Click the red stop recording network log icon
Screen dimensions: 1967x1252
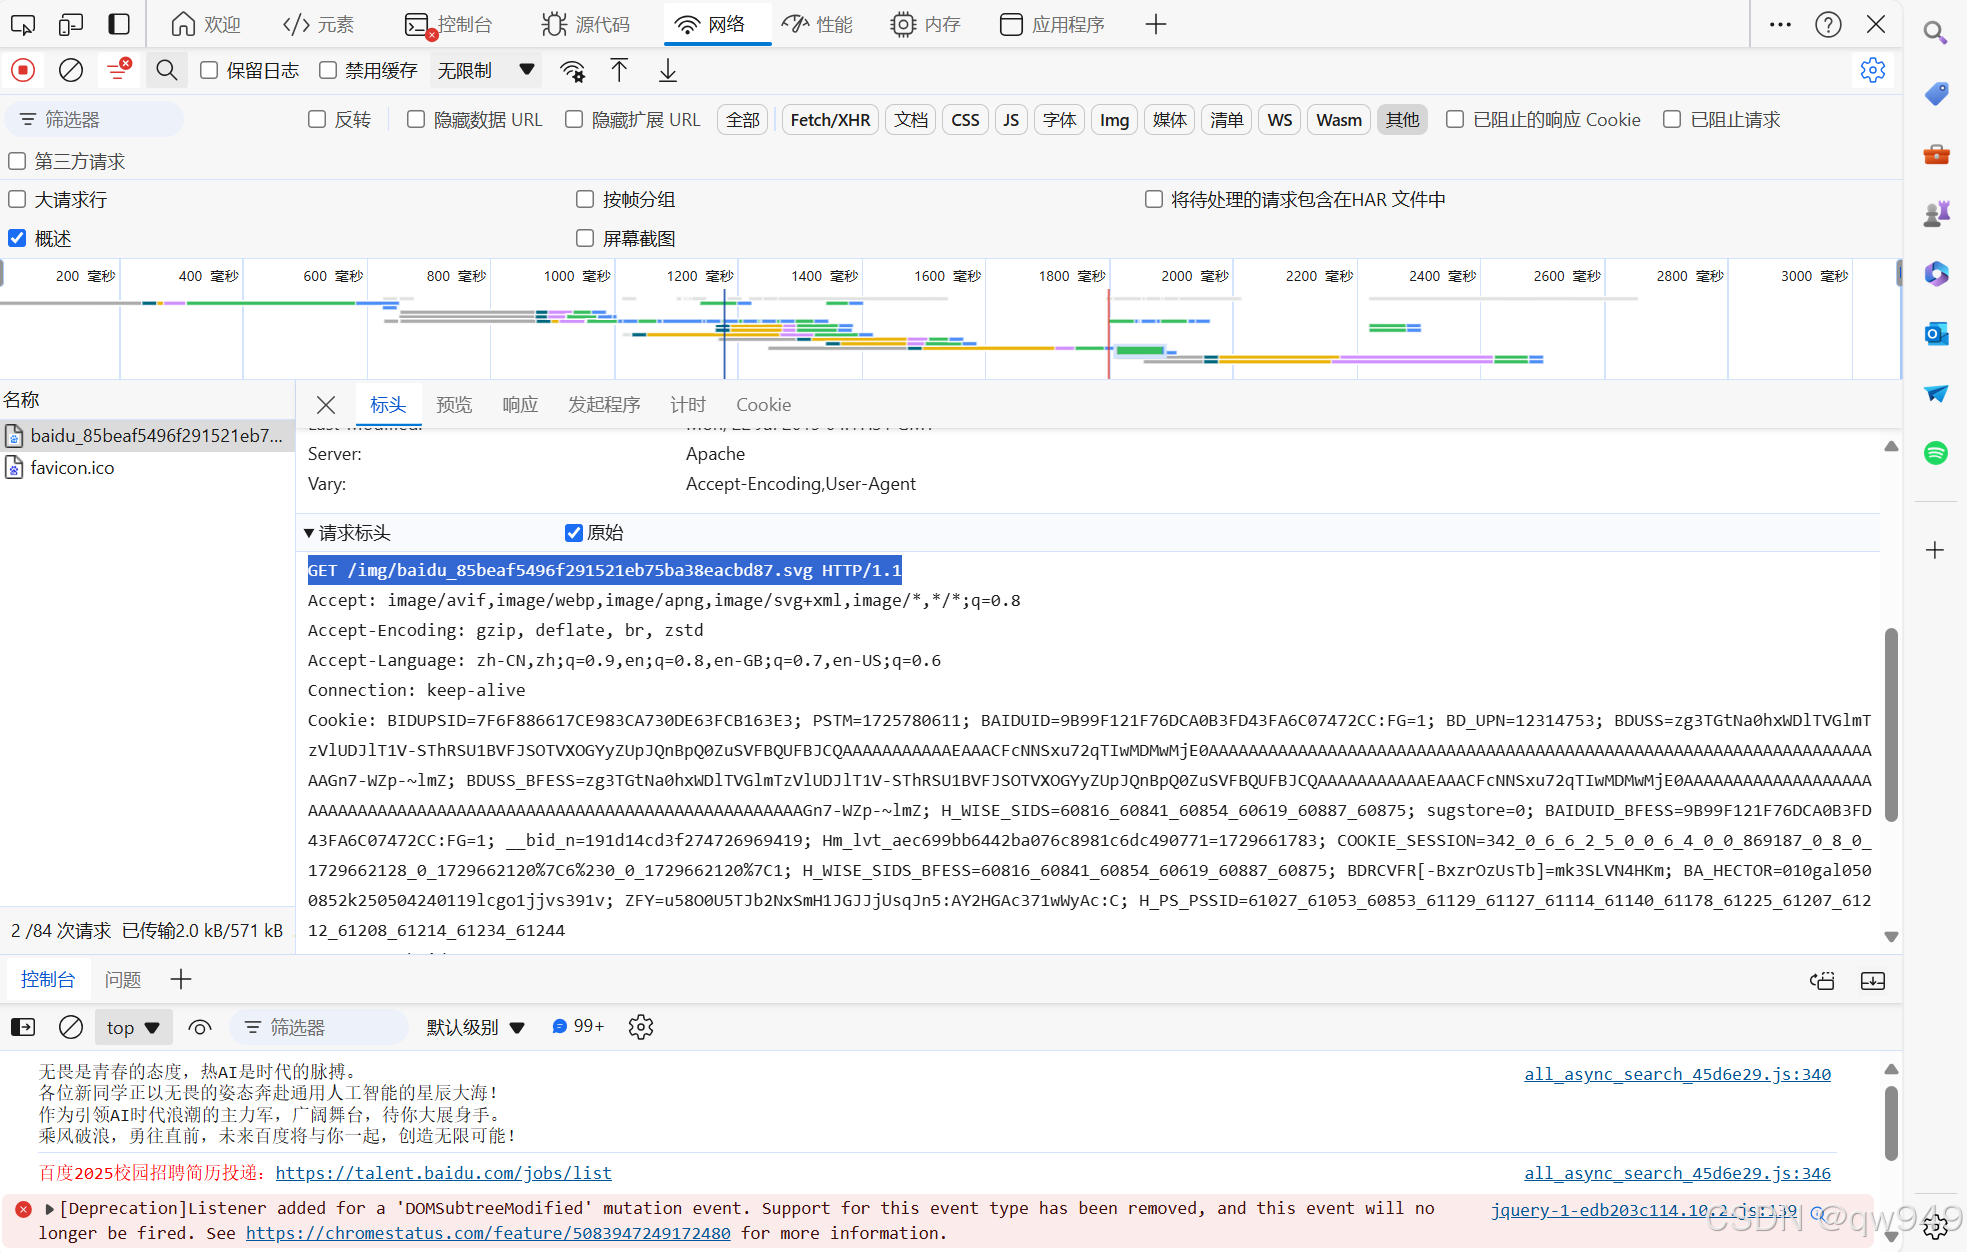tap(22, 70)
